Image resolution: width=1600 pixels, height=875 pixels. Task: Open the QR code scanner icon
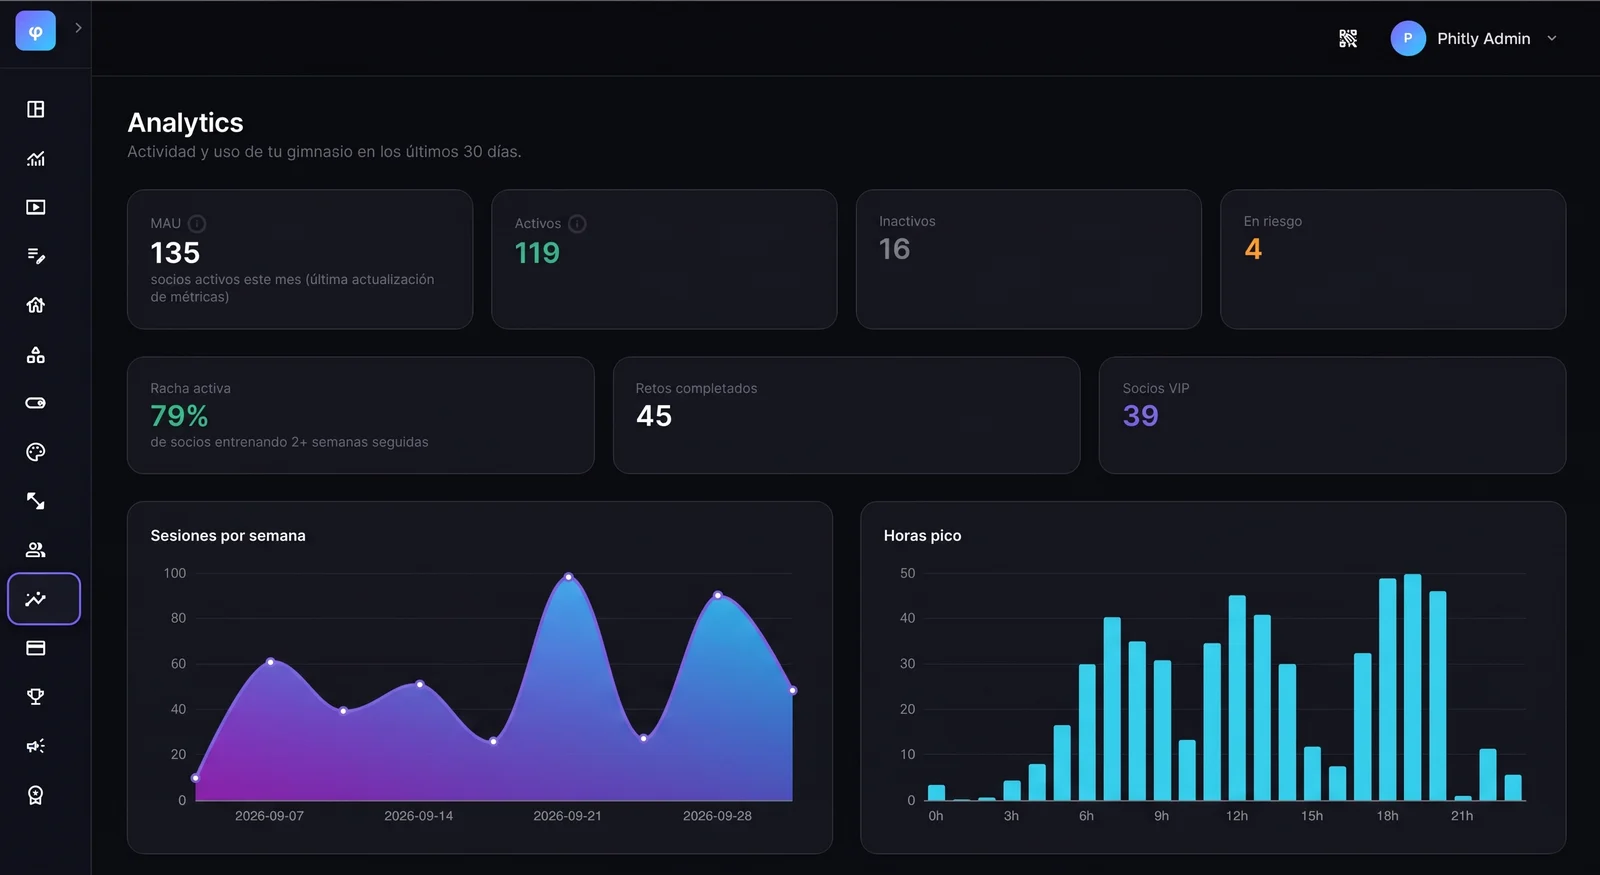pos(1348,39)
